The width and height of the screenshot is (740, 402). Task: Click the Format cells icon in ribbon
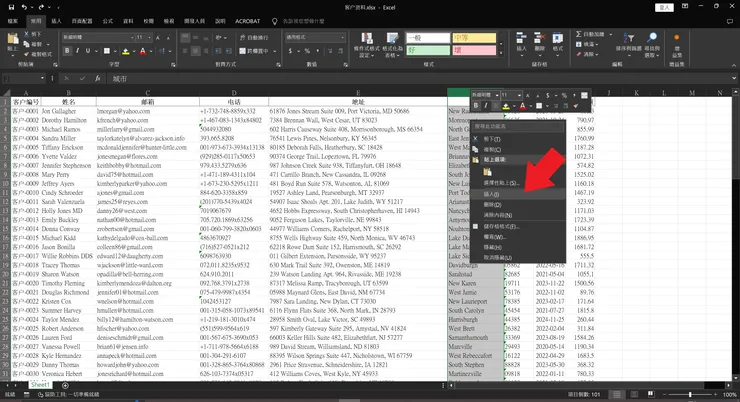point(558,39)
